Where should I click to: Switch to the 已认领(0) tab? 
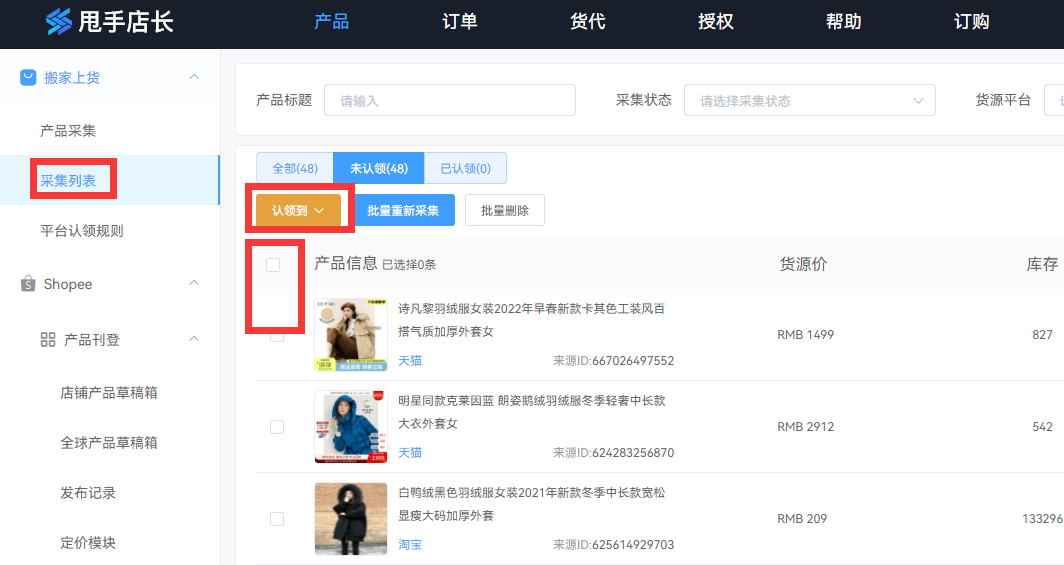(x=465, y=168)
